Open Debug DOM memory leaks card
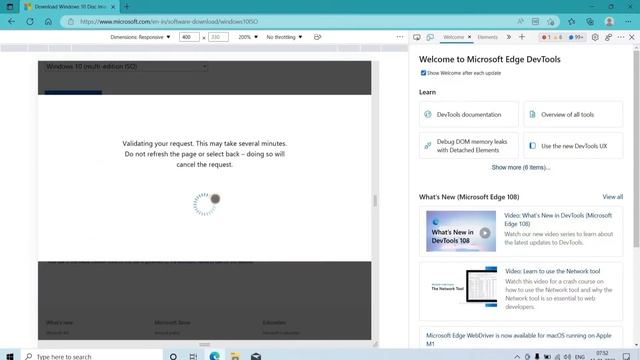 click(x=469, y=146)
